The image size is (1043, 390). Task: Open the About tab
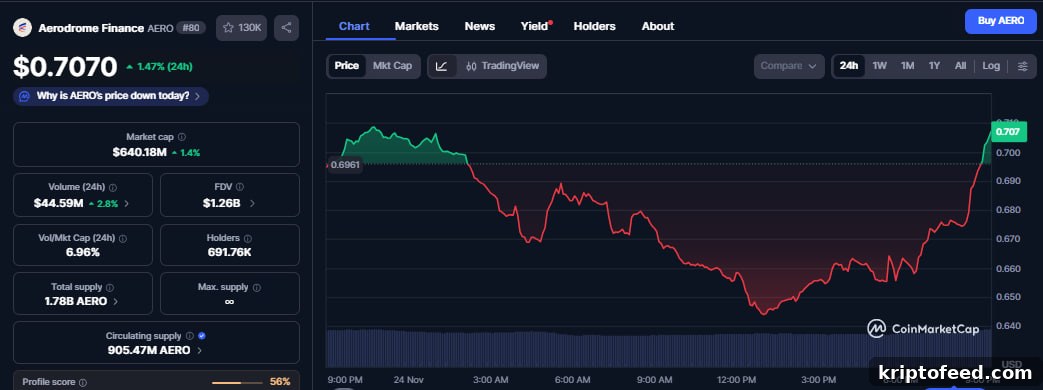click(658, 27)
